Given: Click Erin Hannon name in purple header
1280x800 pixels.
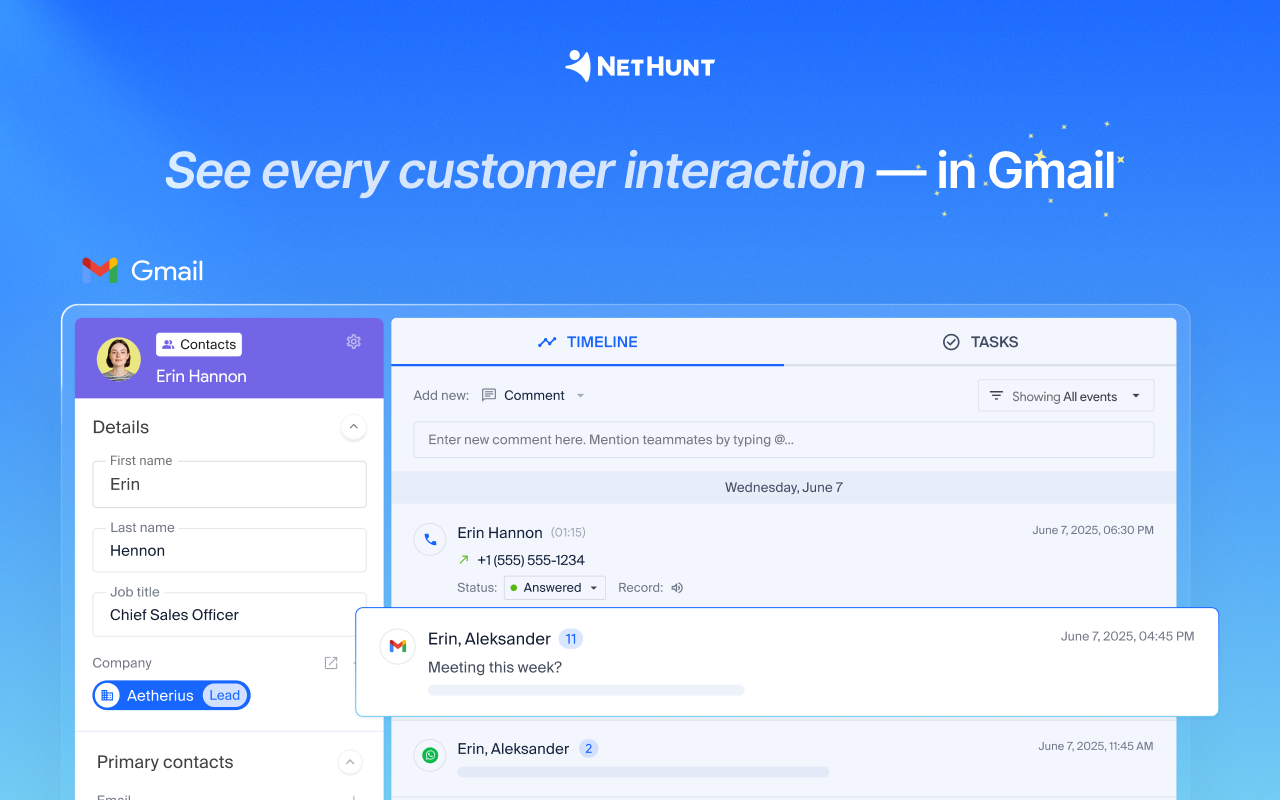Looking at the screenshot, I should [201, 376].
